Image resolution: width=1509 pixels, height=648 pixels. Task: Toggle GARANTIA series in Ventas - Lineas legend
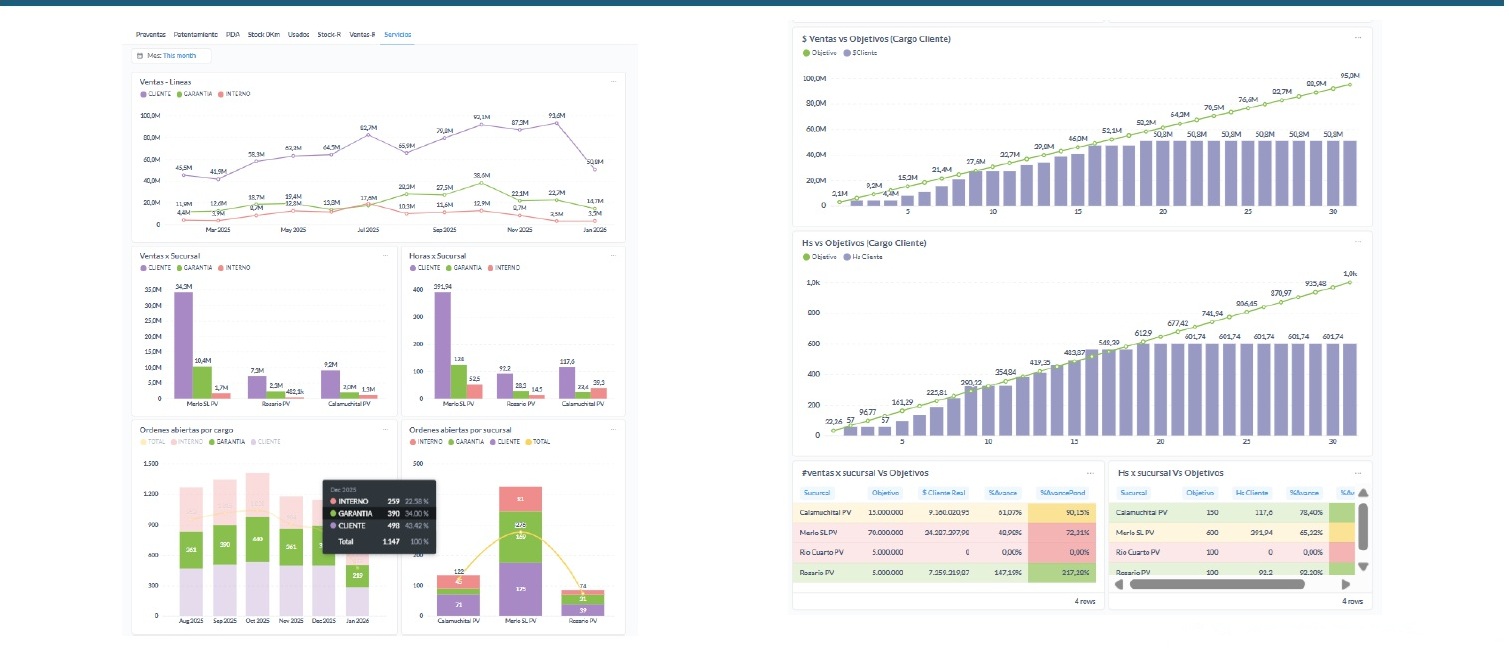coord(194,93)
